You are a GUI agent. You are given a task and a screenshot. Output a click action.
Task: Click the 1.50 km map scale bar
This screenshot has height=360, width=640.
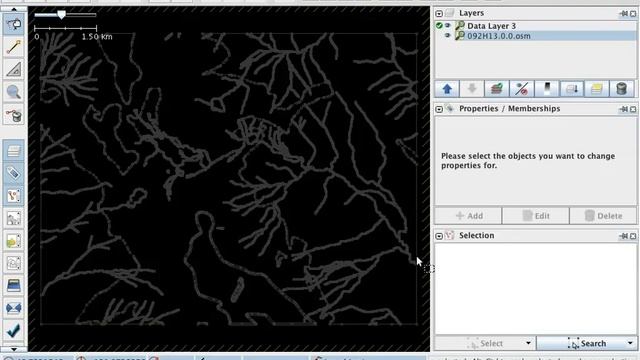pos(65,28)
